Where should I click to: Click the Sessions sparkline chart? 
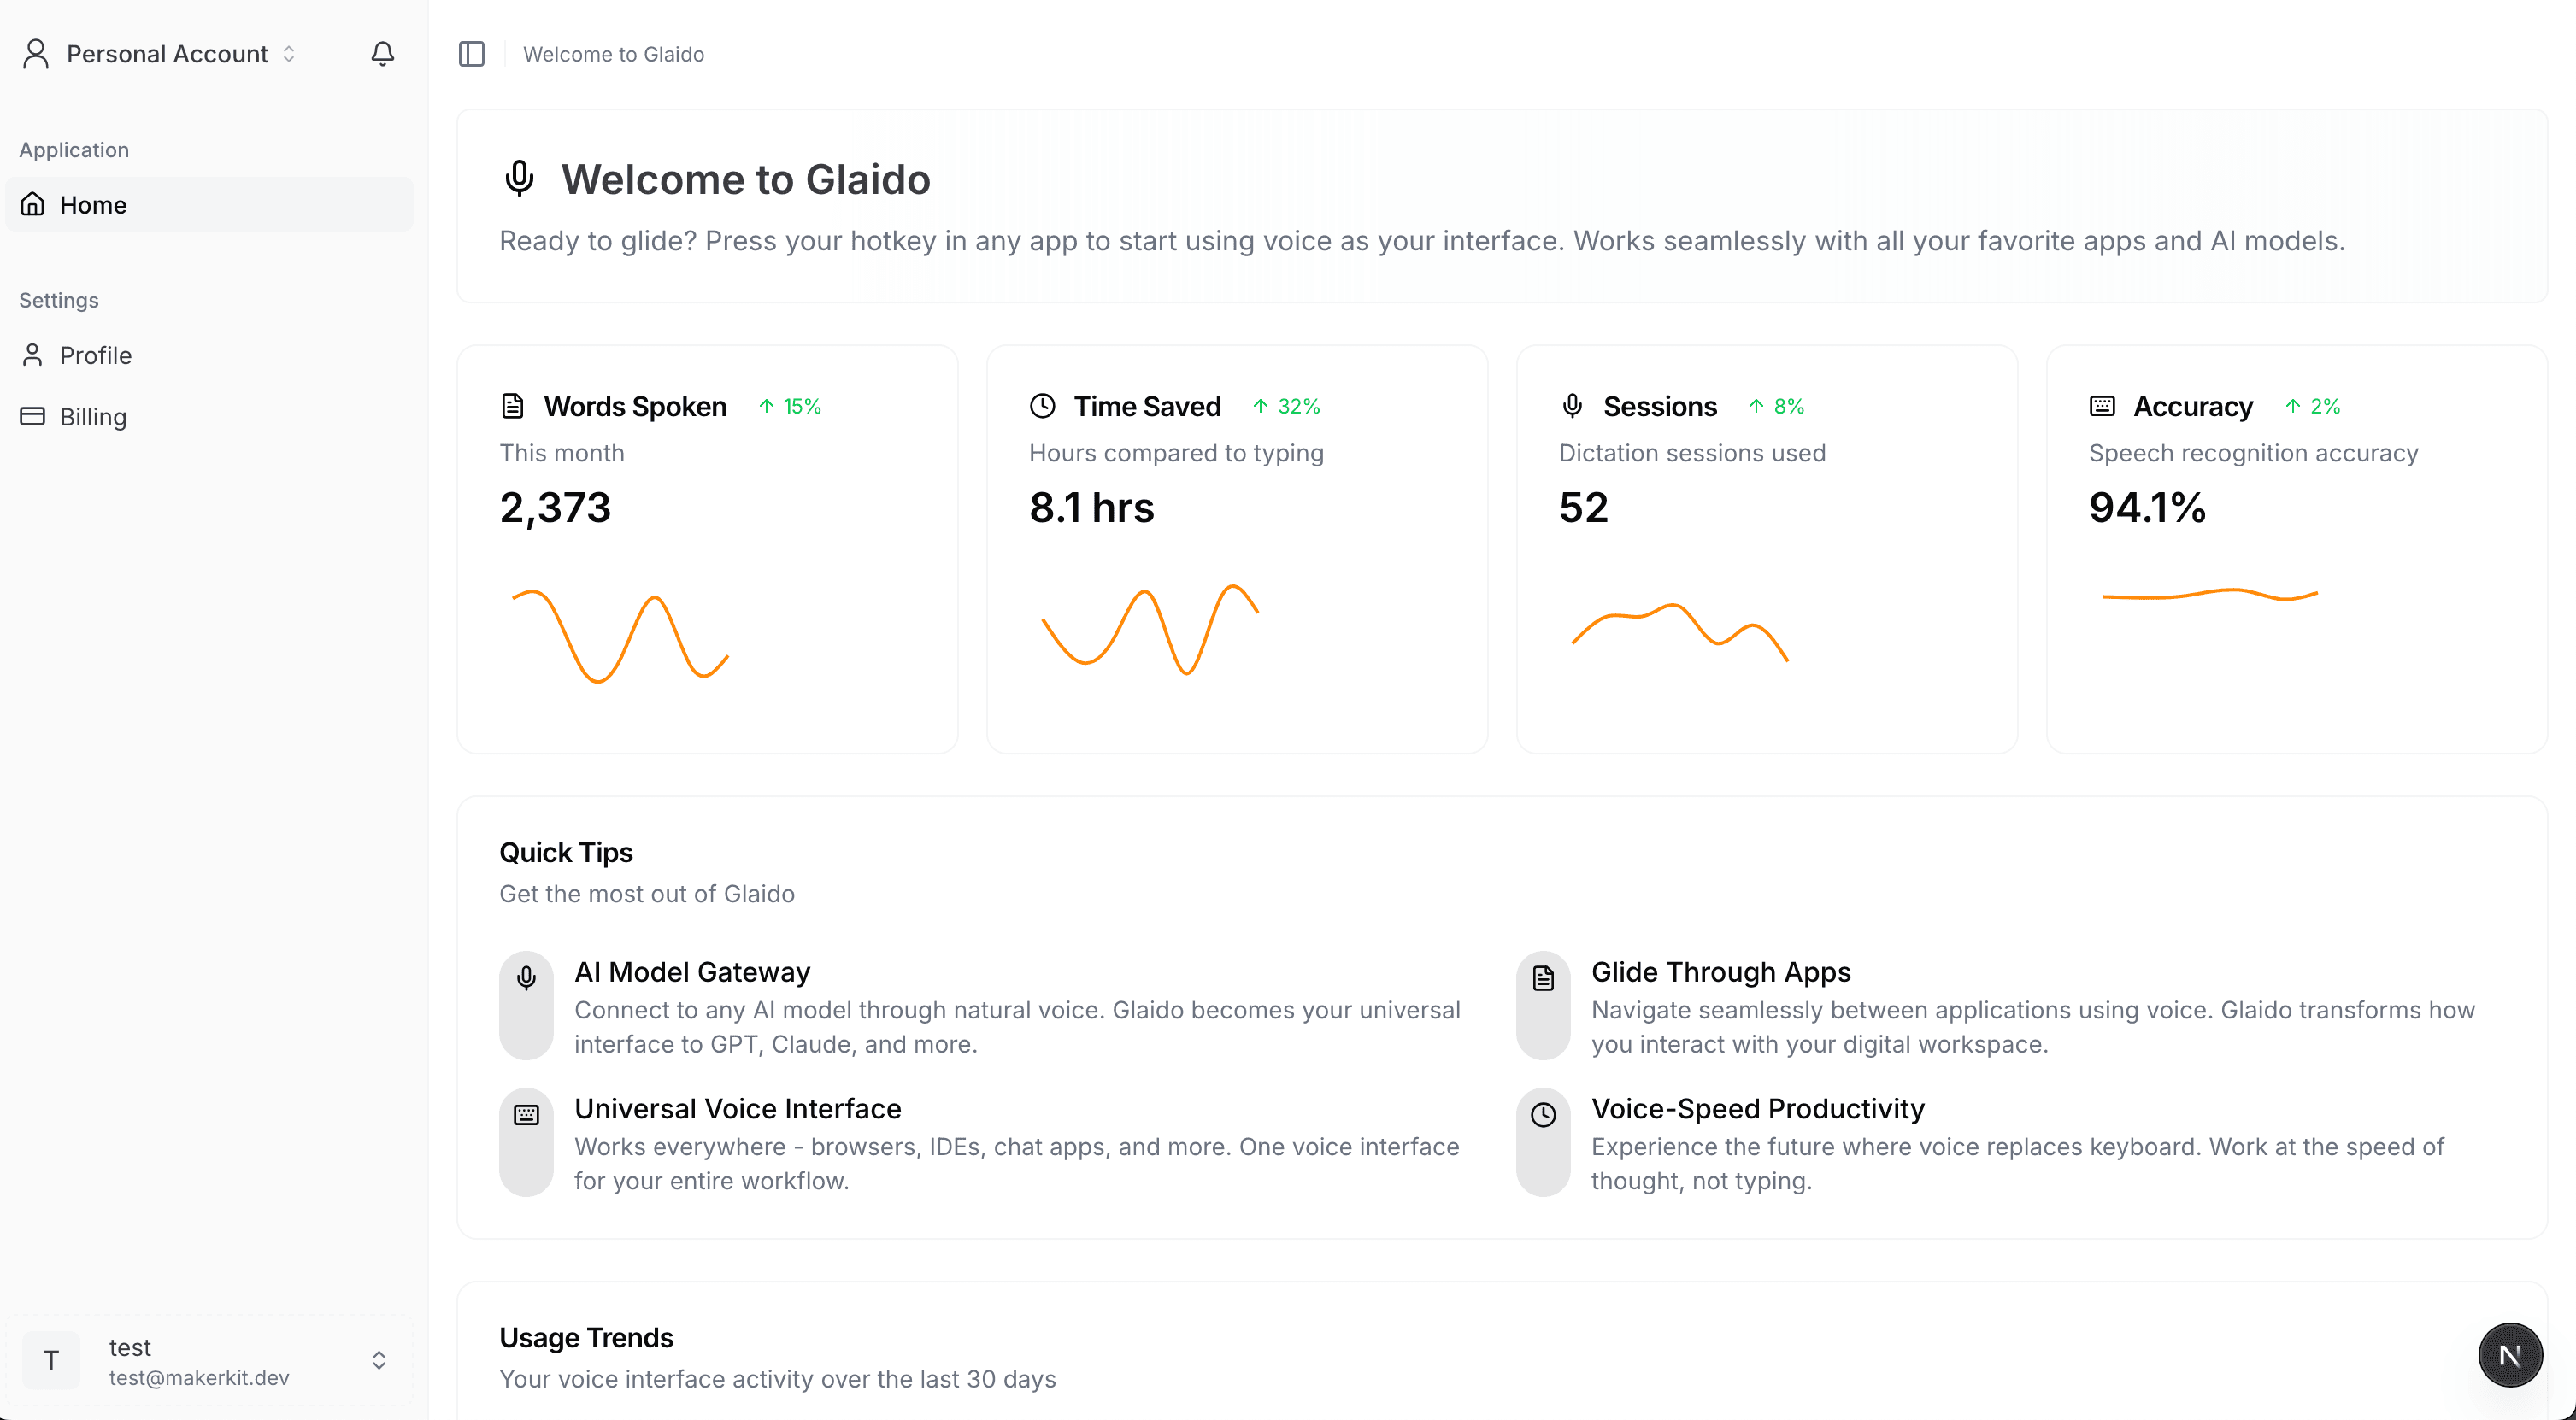click(1680, 632)
